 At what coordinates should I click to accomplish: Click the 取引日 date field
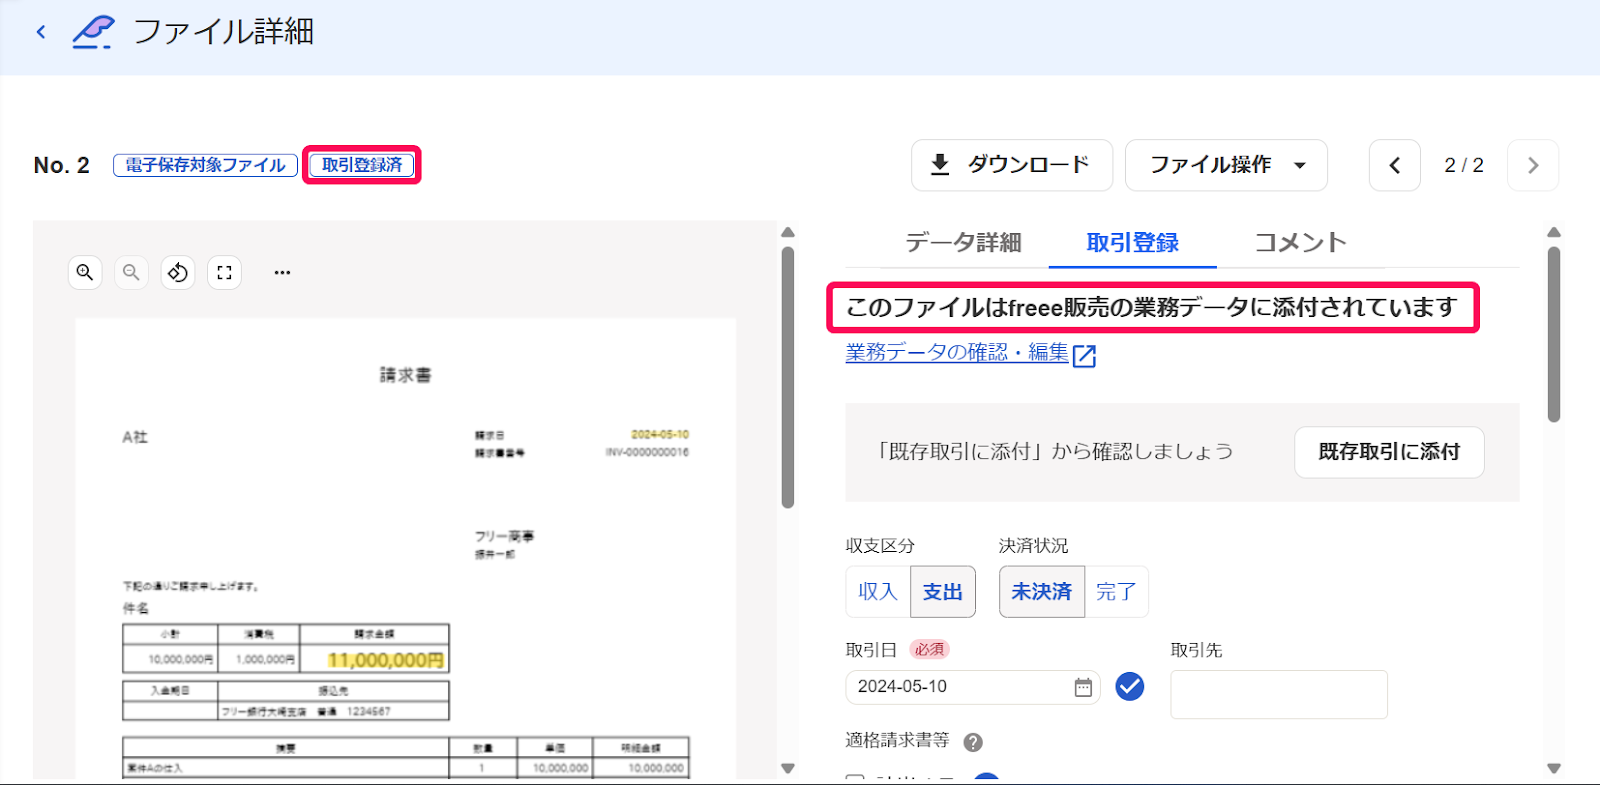click(x=973, y=687)
